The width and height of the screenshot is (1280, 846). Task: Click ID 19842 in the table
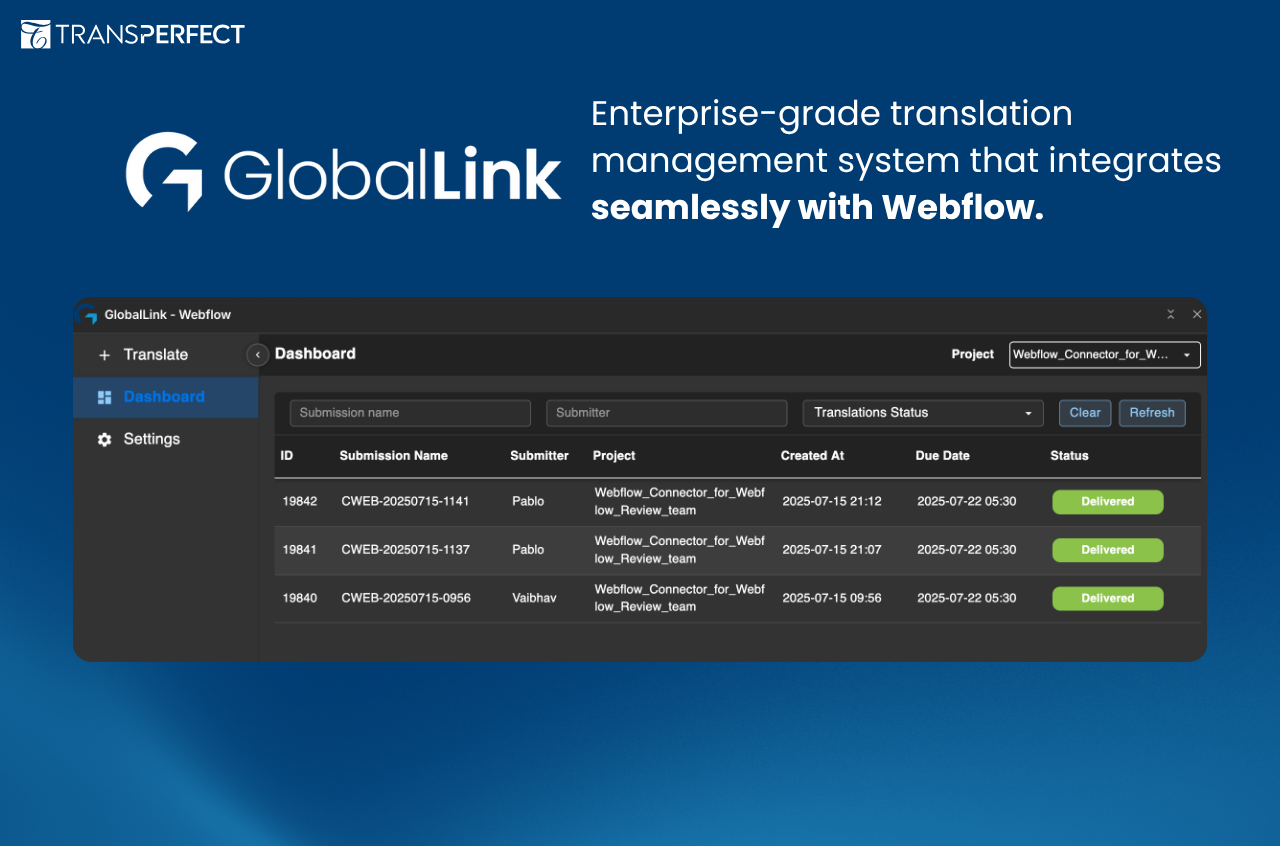tap(300, 502)
